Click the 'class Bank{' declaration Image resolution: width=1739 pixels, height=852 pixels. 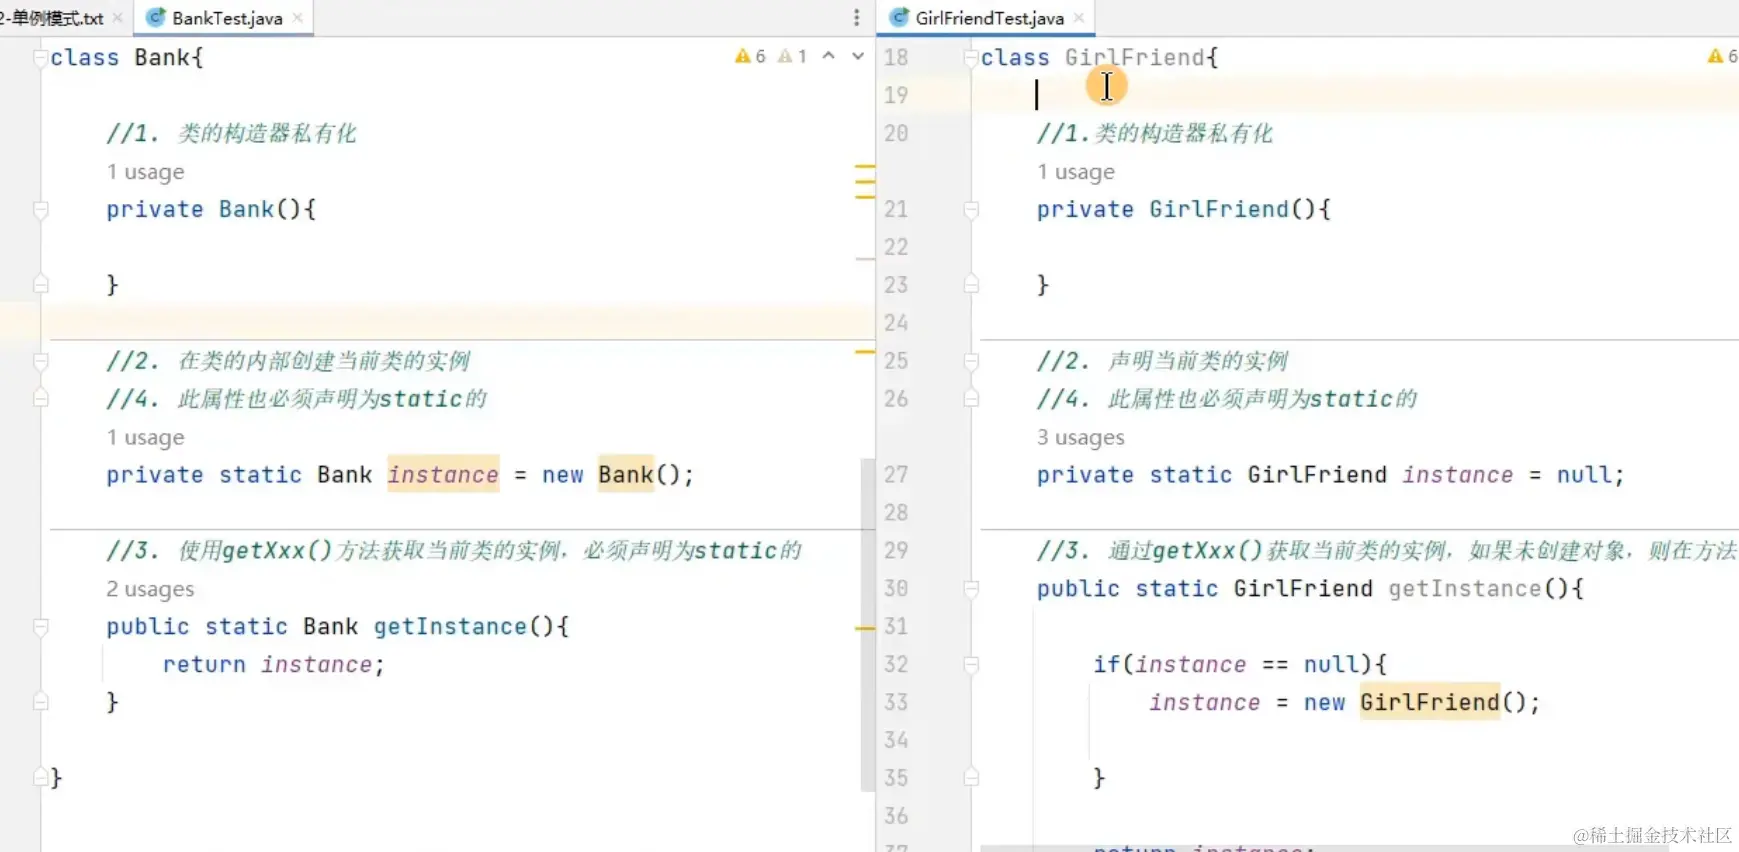point(127,58)
